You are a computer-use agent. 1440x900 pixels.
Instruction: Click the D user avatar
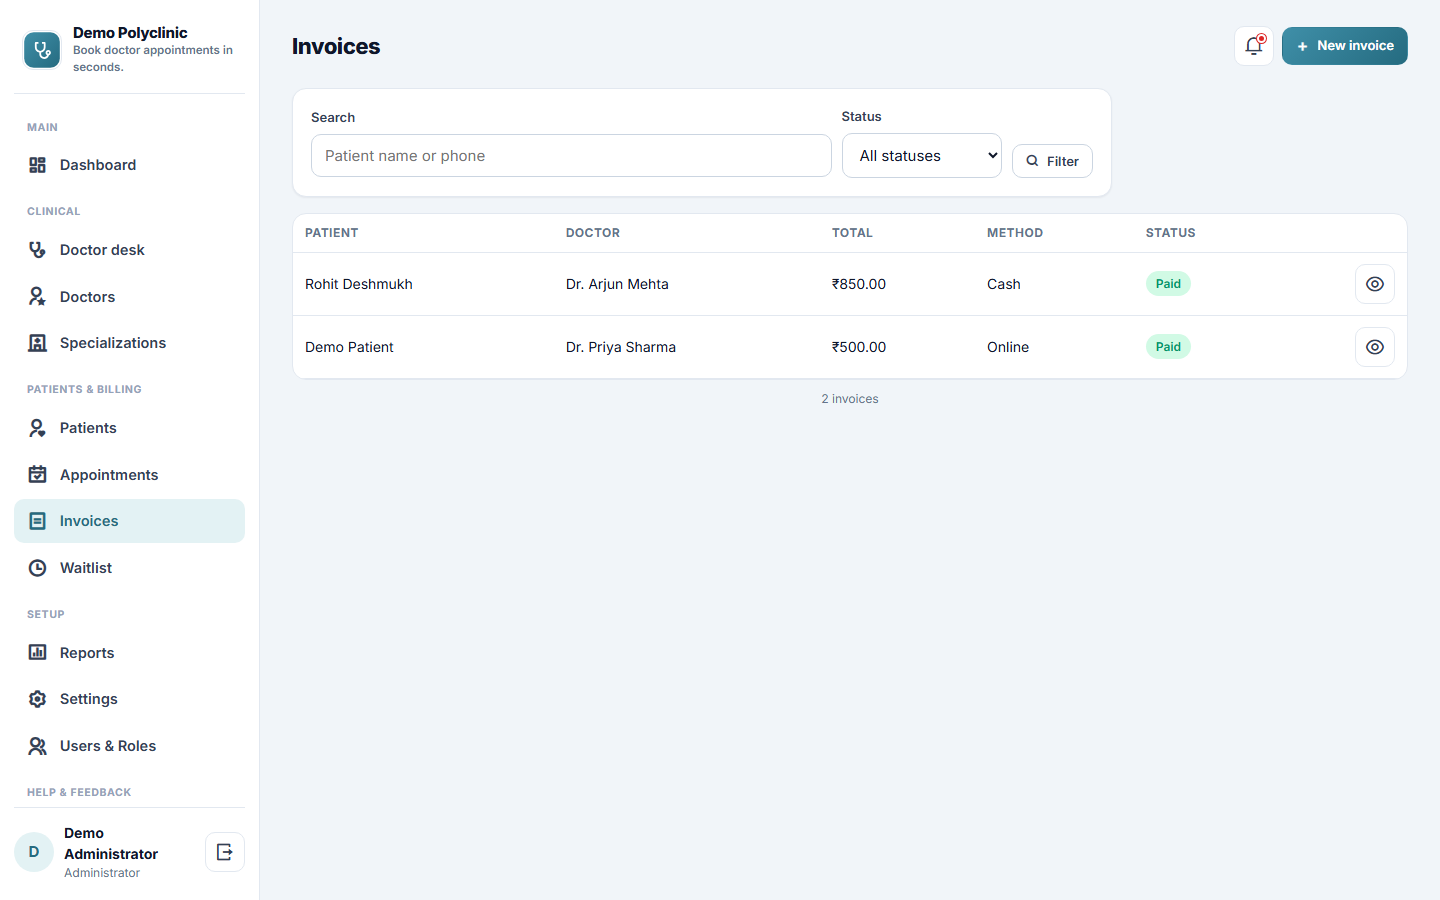(x=34, y=852)
